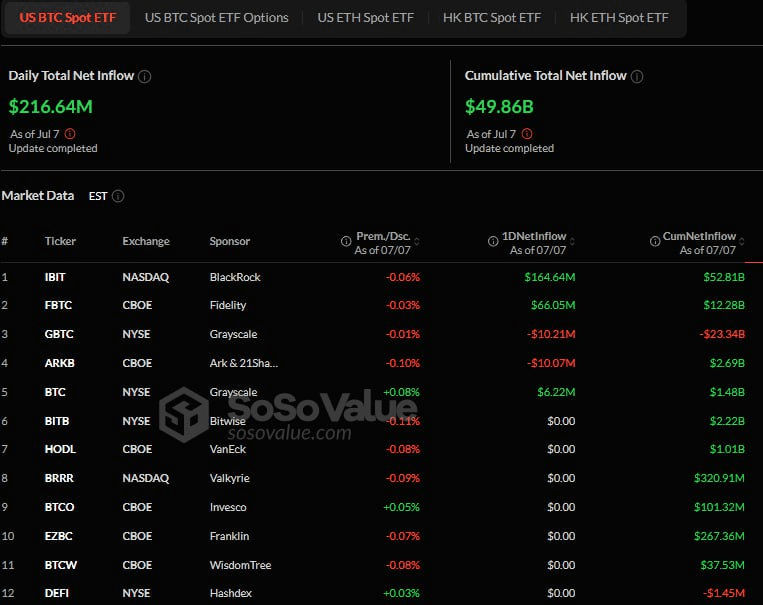Click the $320.91M cumulative inflow cell
The image size is (763, 605).
point(719,478)
